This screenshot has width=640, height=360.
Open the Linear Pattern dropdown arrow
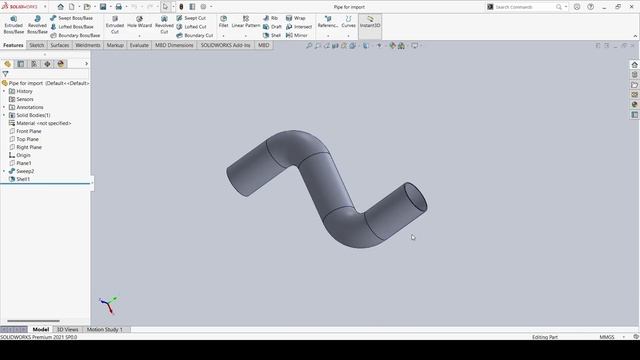tap(246, 36)
